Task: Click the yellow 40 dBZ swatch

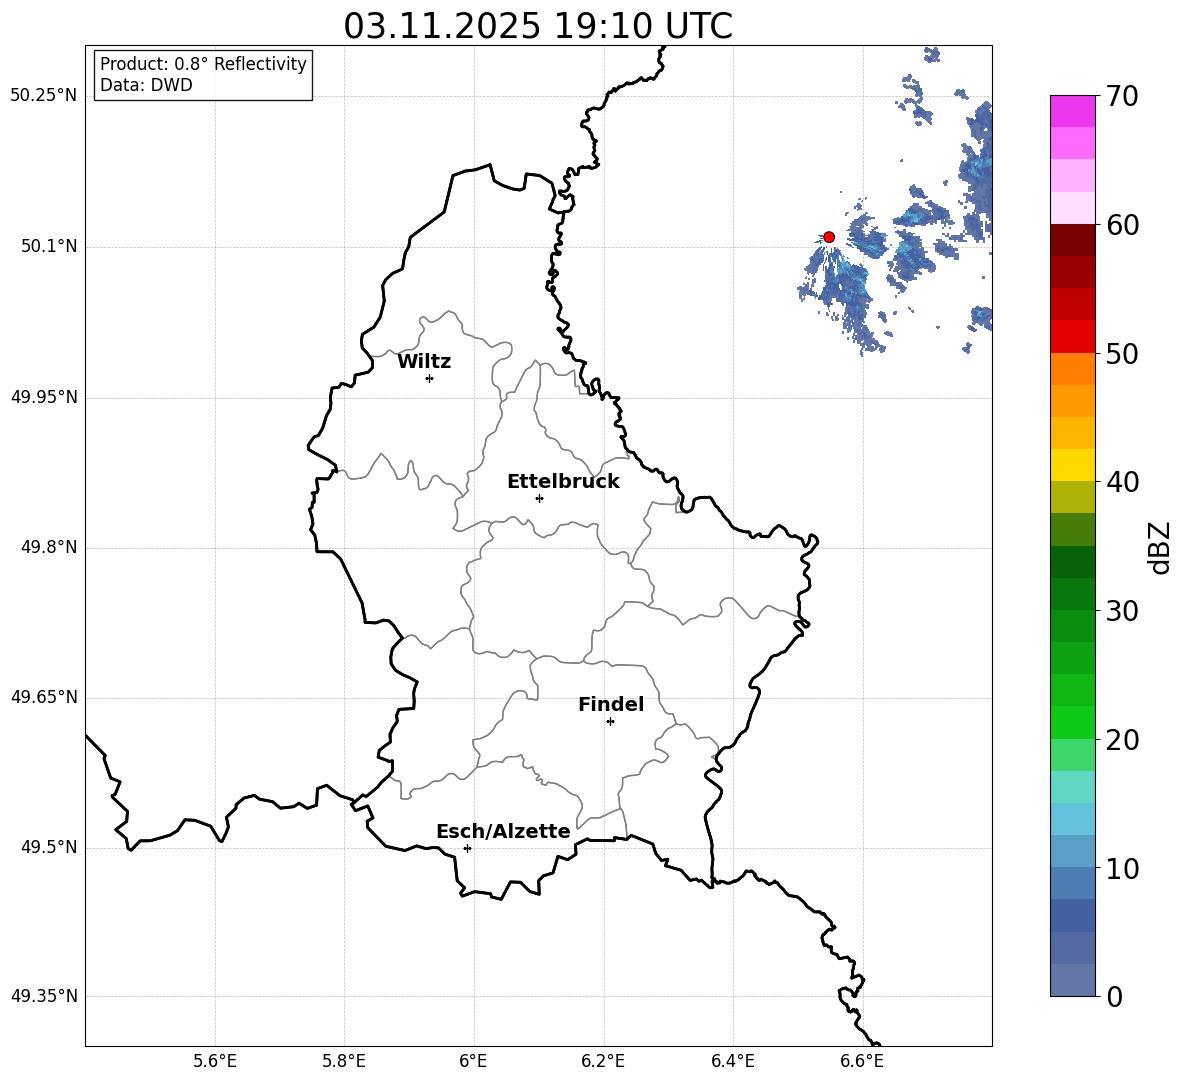Action: coord(1072,465)
